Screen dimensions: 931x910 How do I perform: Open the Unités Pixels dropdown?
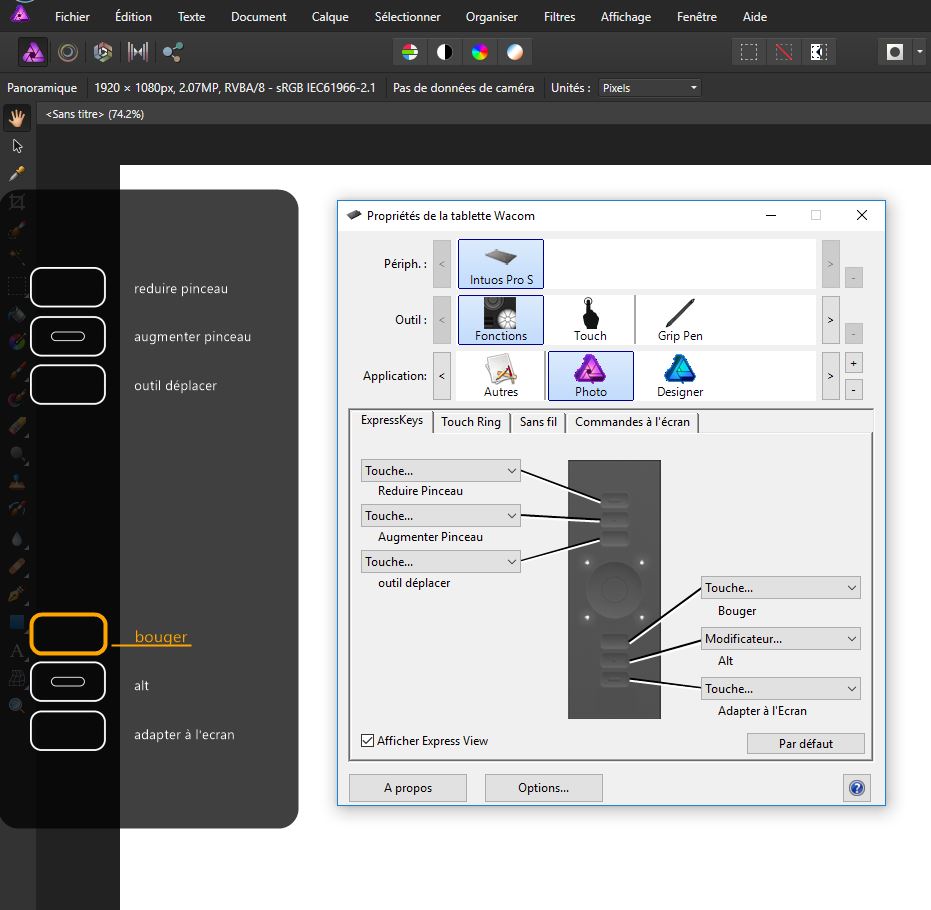(650, 88)
